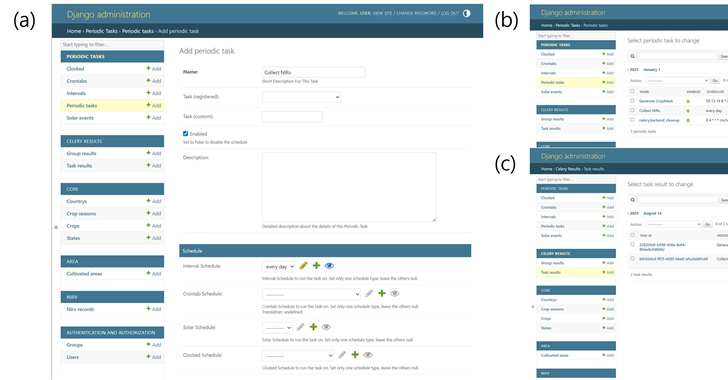Image resolution: width=728 pixels, height=380 pixels.
Task: Add new Crontab Schedule with green plus
Action: pos(382,293)
